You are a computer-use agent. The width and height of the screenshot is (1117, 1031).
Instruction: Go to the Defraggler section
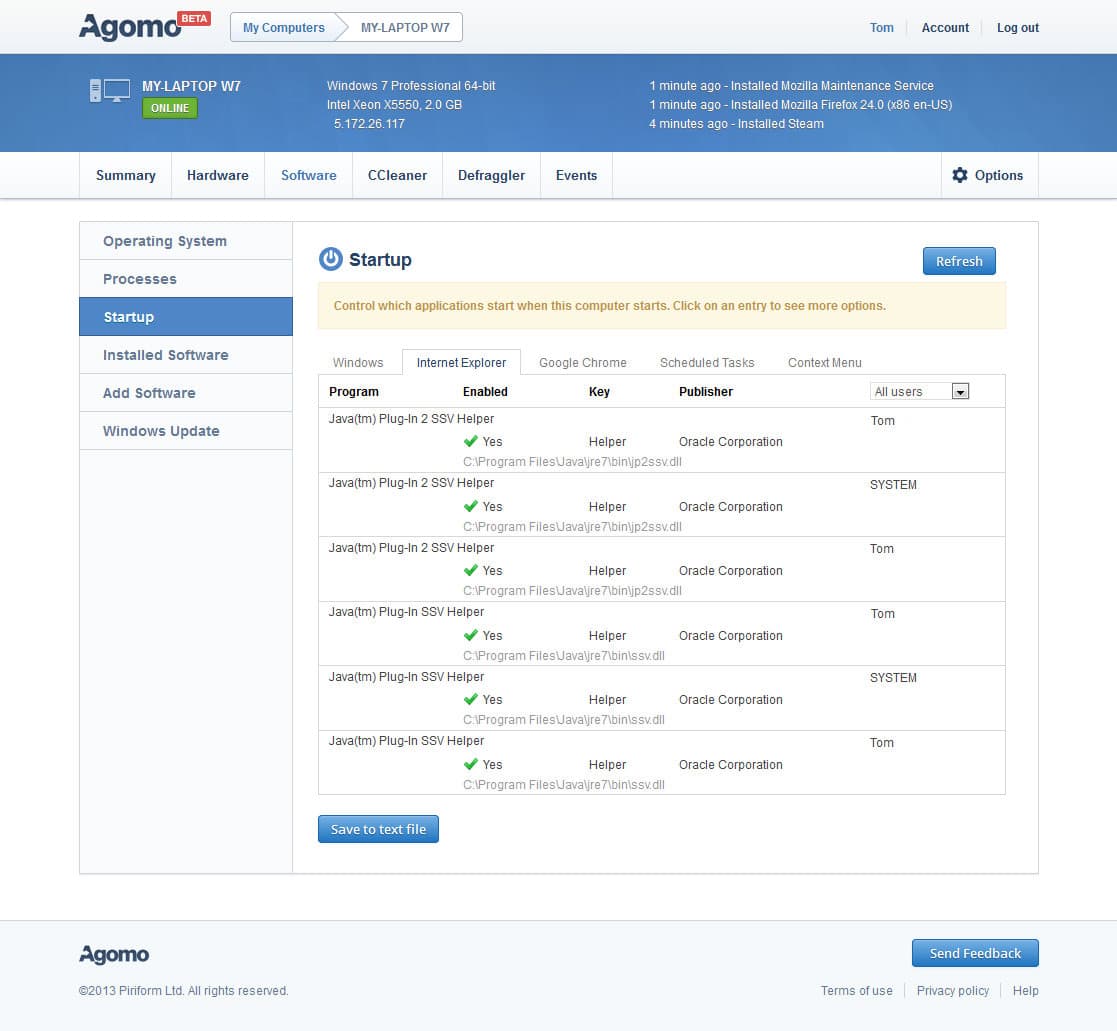click(x=491, y=175)
